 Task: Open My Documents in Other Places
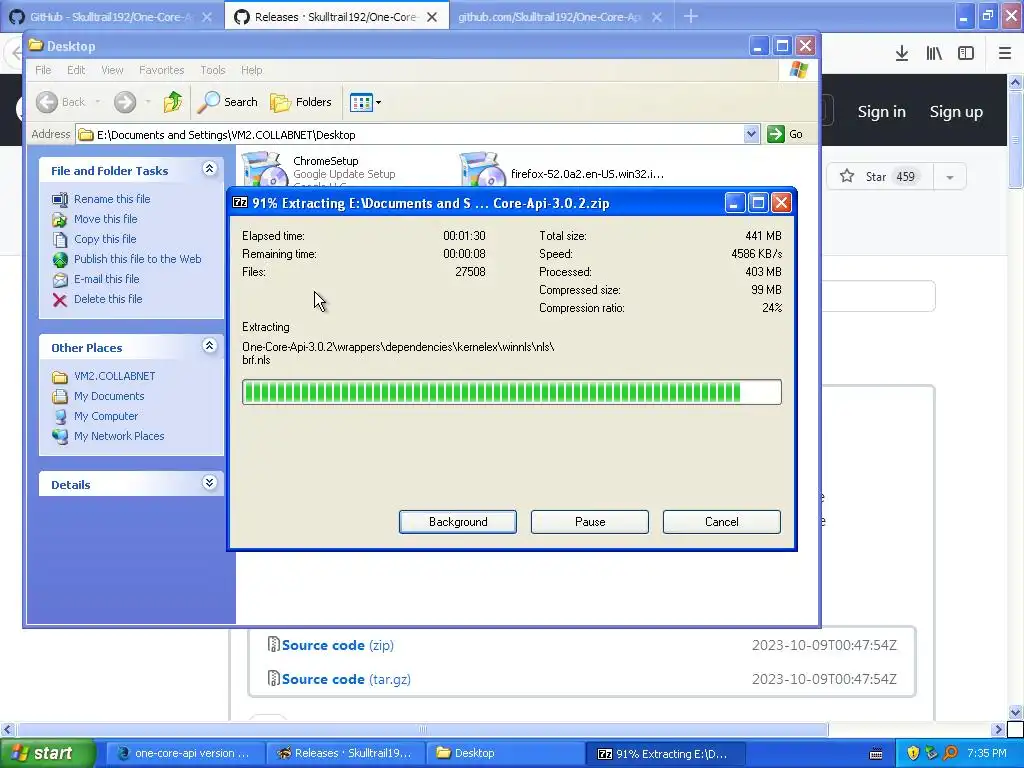pos(108,396)
